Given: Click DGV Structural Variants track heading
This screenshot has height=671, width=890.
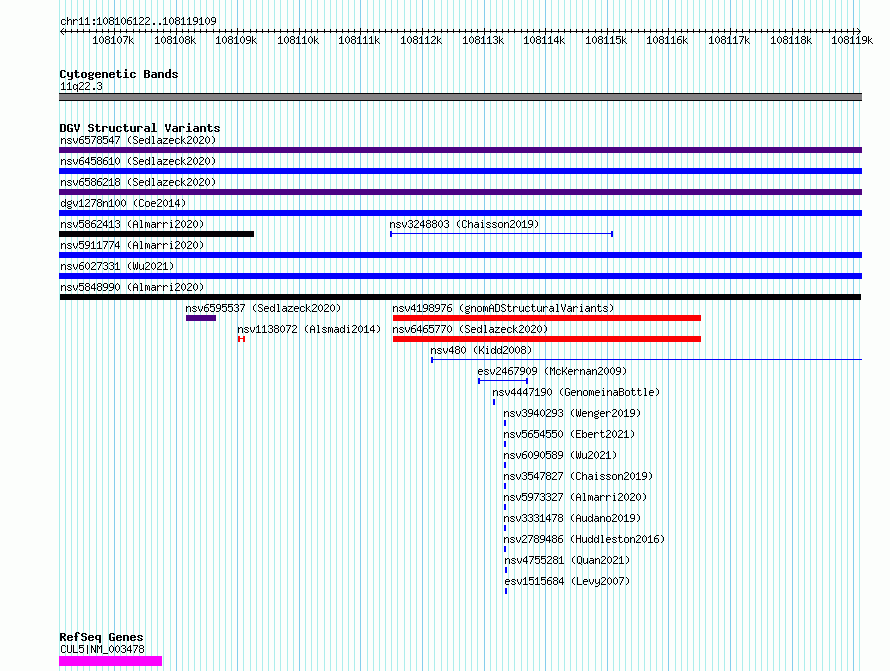Looking at the screenshot, I should click(x=140, y=128).
